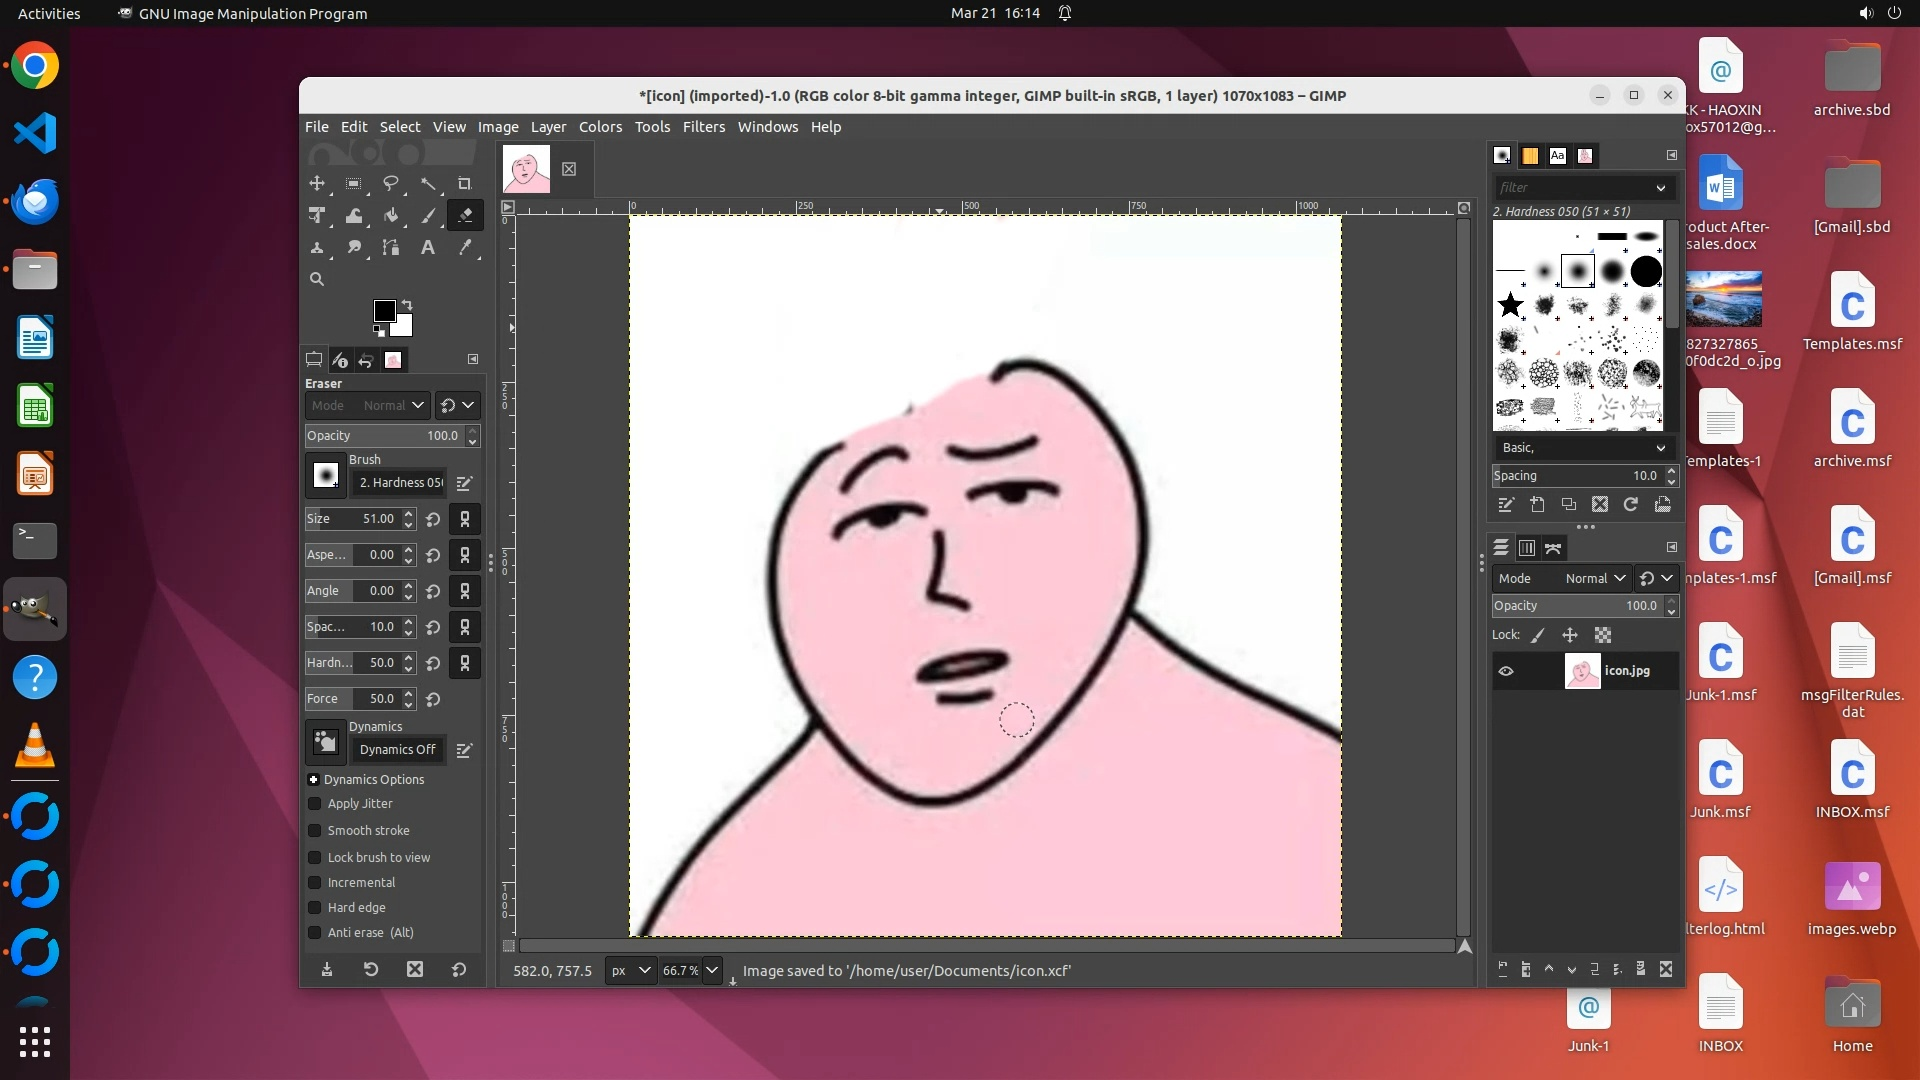Open the Filters menu
The width and height of the screenshot is (1920, 1080).
(703, 127)
